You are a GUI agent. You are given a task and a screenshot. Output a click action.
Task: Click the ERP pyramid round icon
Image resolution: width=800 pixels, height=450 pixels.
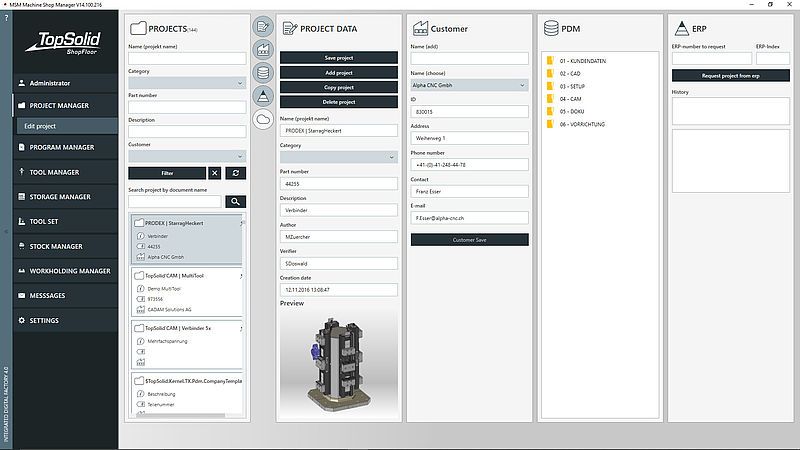263,96
